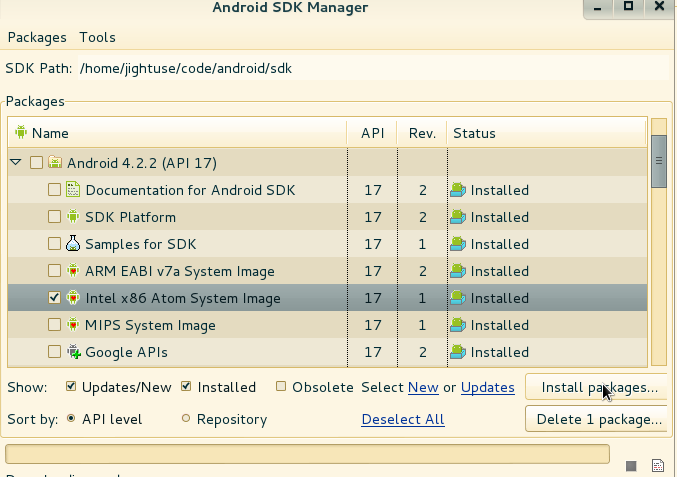Screen dimensions: 677x477
Task: Uncheck the Intel x86 Atom System Image checkbox
Action: pos(54,297)
